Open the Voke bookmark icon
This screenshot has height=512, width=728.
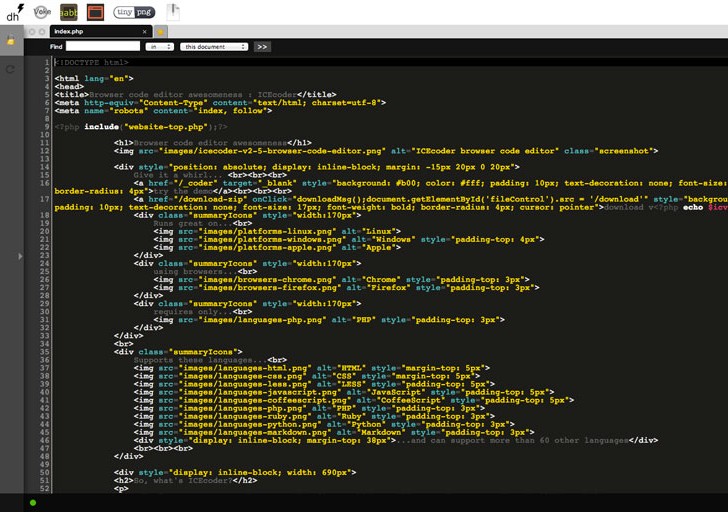(42, 12)
